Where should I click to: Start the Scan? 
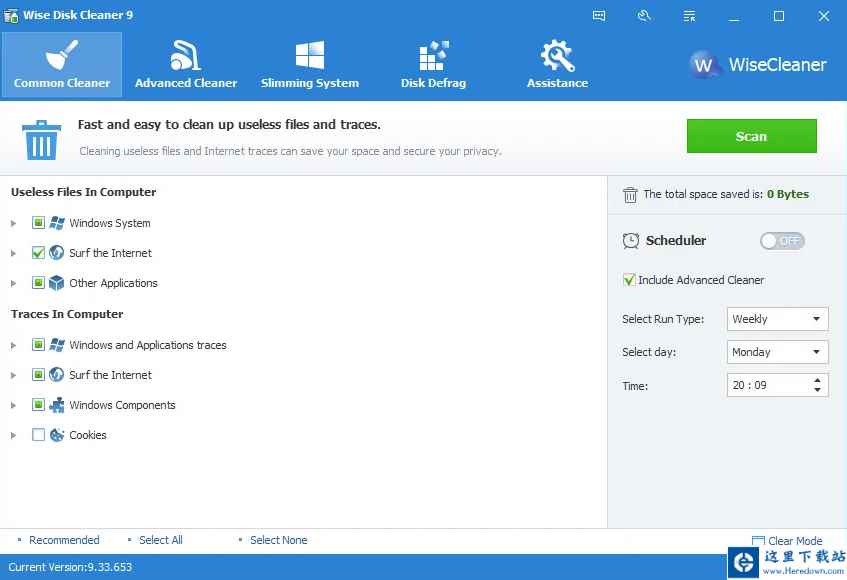coord(751,136)
